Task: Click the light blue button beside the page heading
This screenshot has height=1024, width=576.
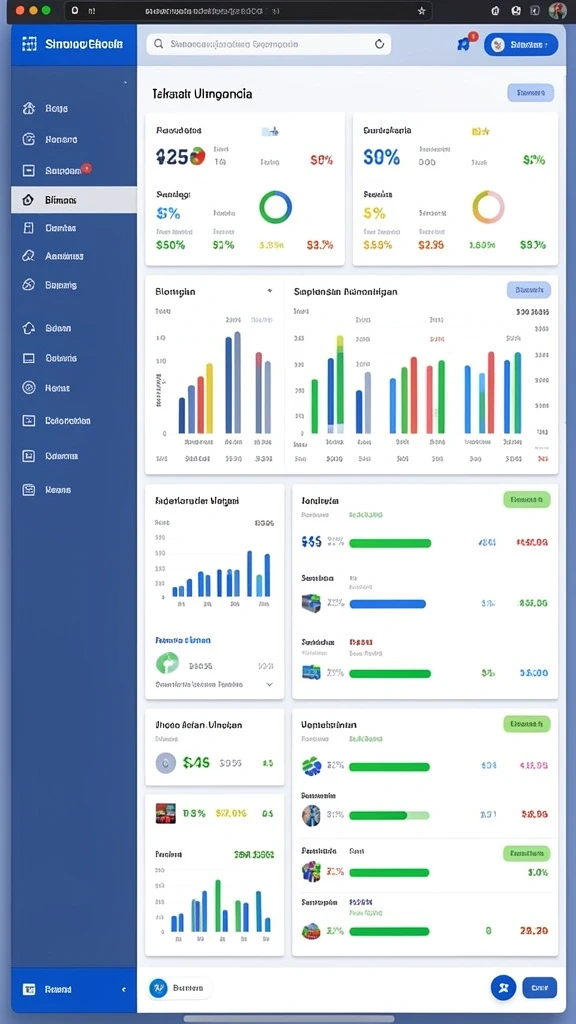Action: [530, 93]
